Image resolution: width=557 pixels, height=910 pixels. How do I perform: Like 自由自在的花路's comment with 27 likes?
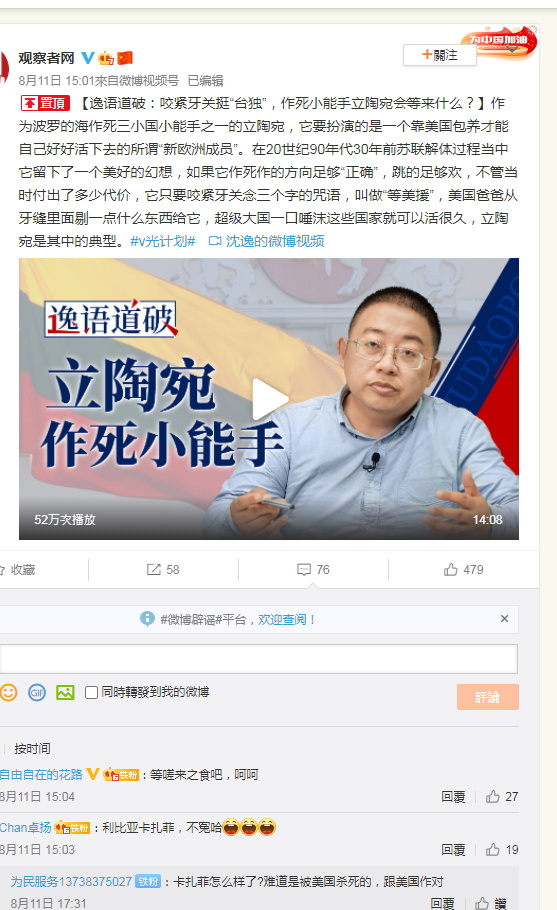click(502, 797)
